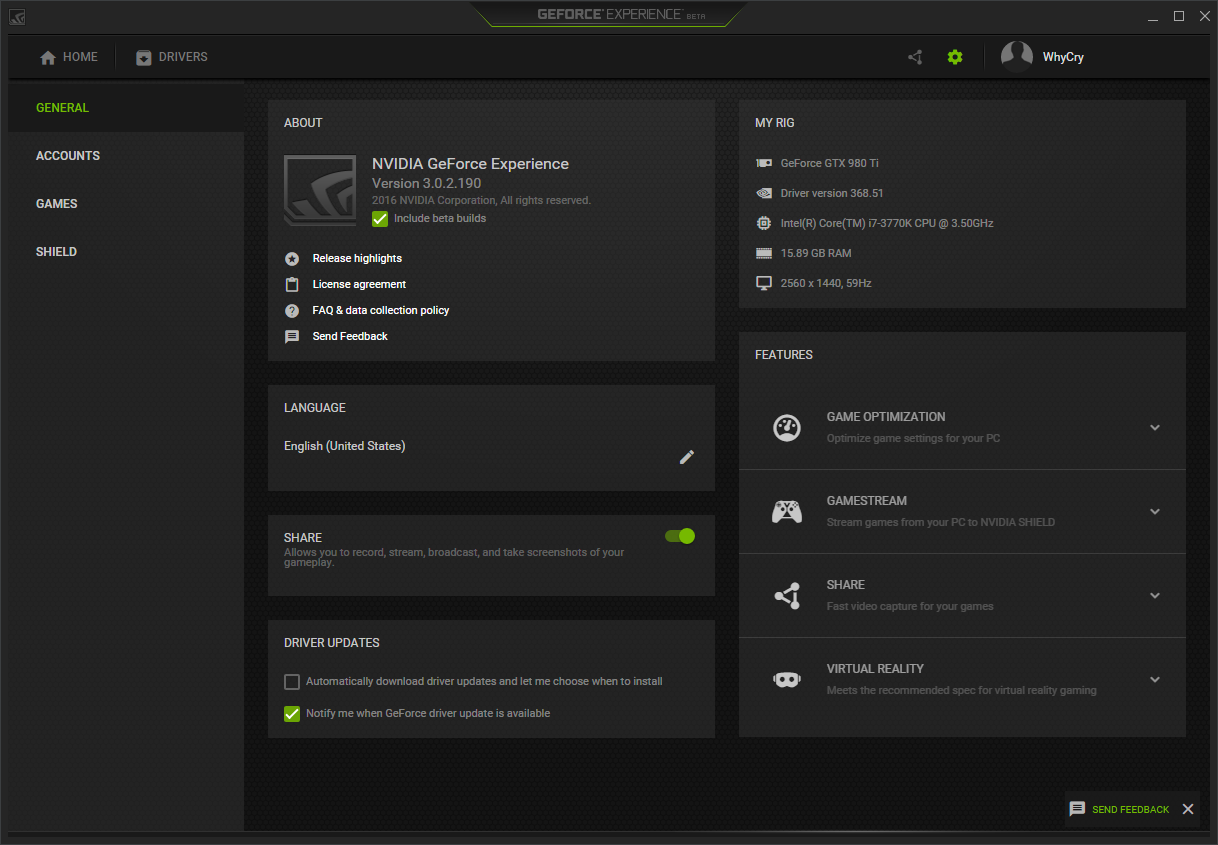Click the 2560 x 1440, 59Hz text
The height and width of the screenshot is (845, 1218).
click(826, 283)
